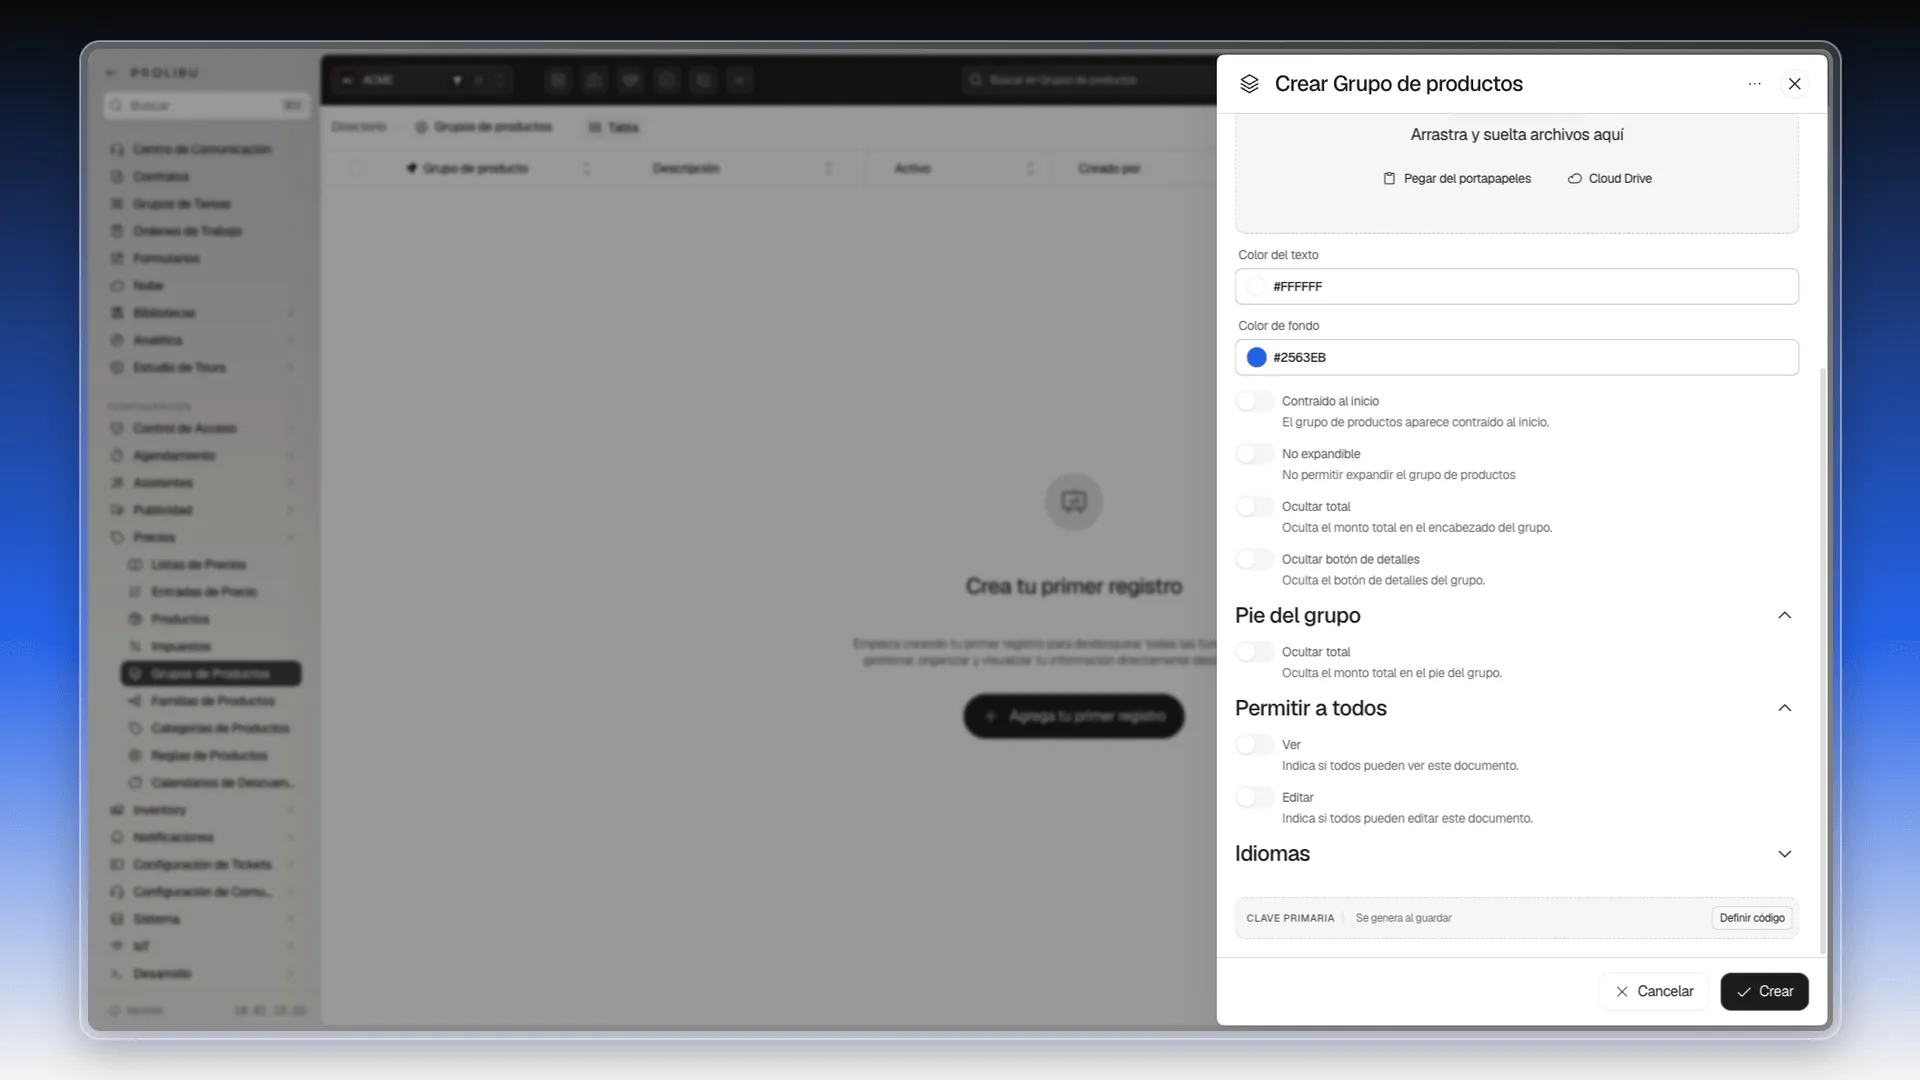Image resolution: width=1920 pixels, height=1080 pixels.
Task: Open the three-dots options menu in dialog header
Action: coord(1754,84)
